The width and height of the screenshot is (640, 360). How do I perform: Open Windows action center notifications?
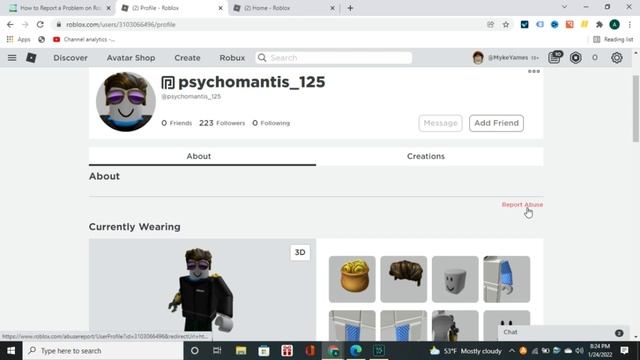coord(624,351)
